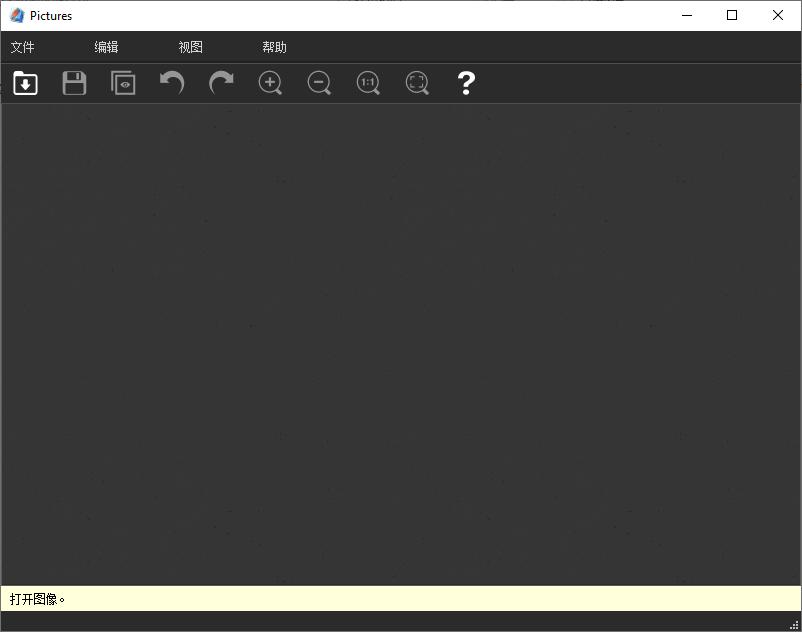Click the Pictures app icon in title bar
The image size is (802, 632).
click(x=17, y=15)
